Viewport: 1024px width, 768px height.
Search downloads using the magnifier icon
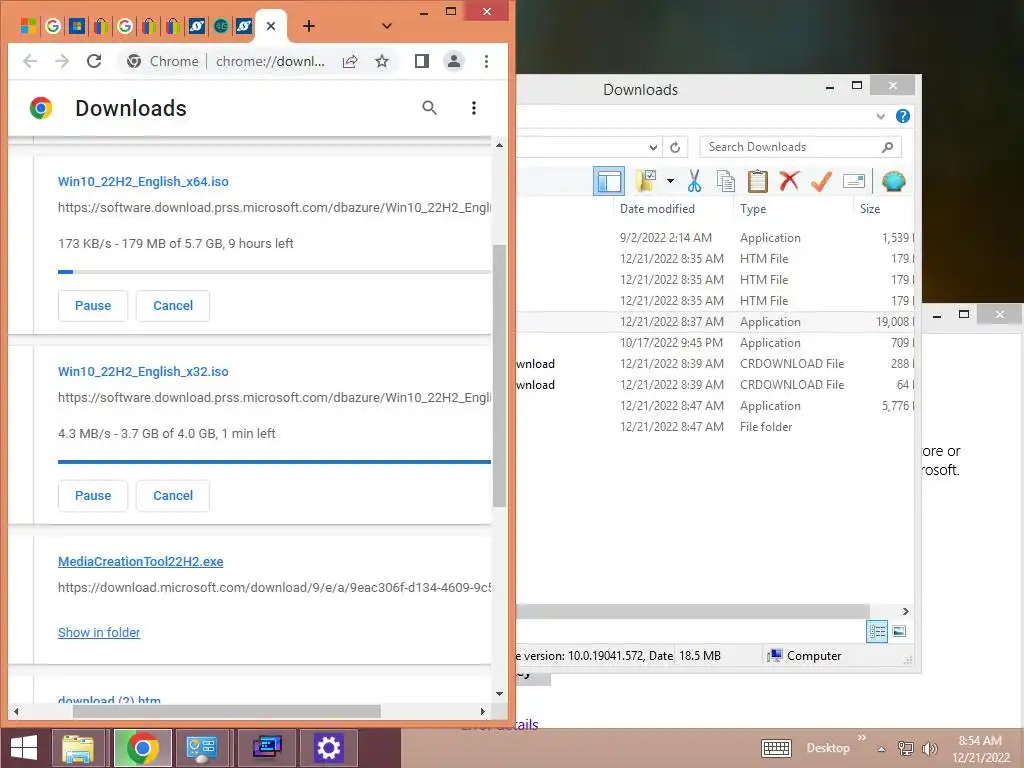point(429,108)
